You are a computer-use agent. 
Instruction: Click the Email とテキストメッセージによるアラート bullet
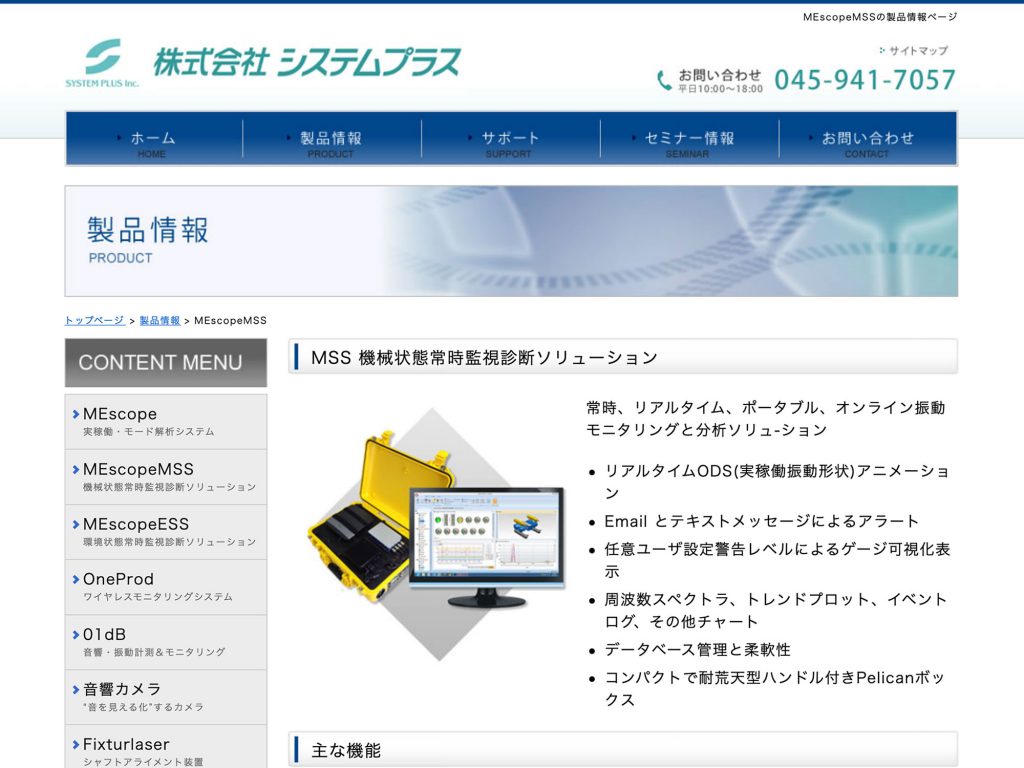tap(761, 521)
